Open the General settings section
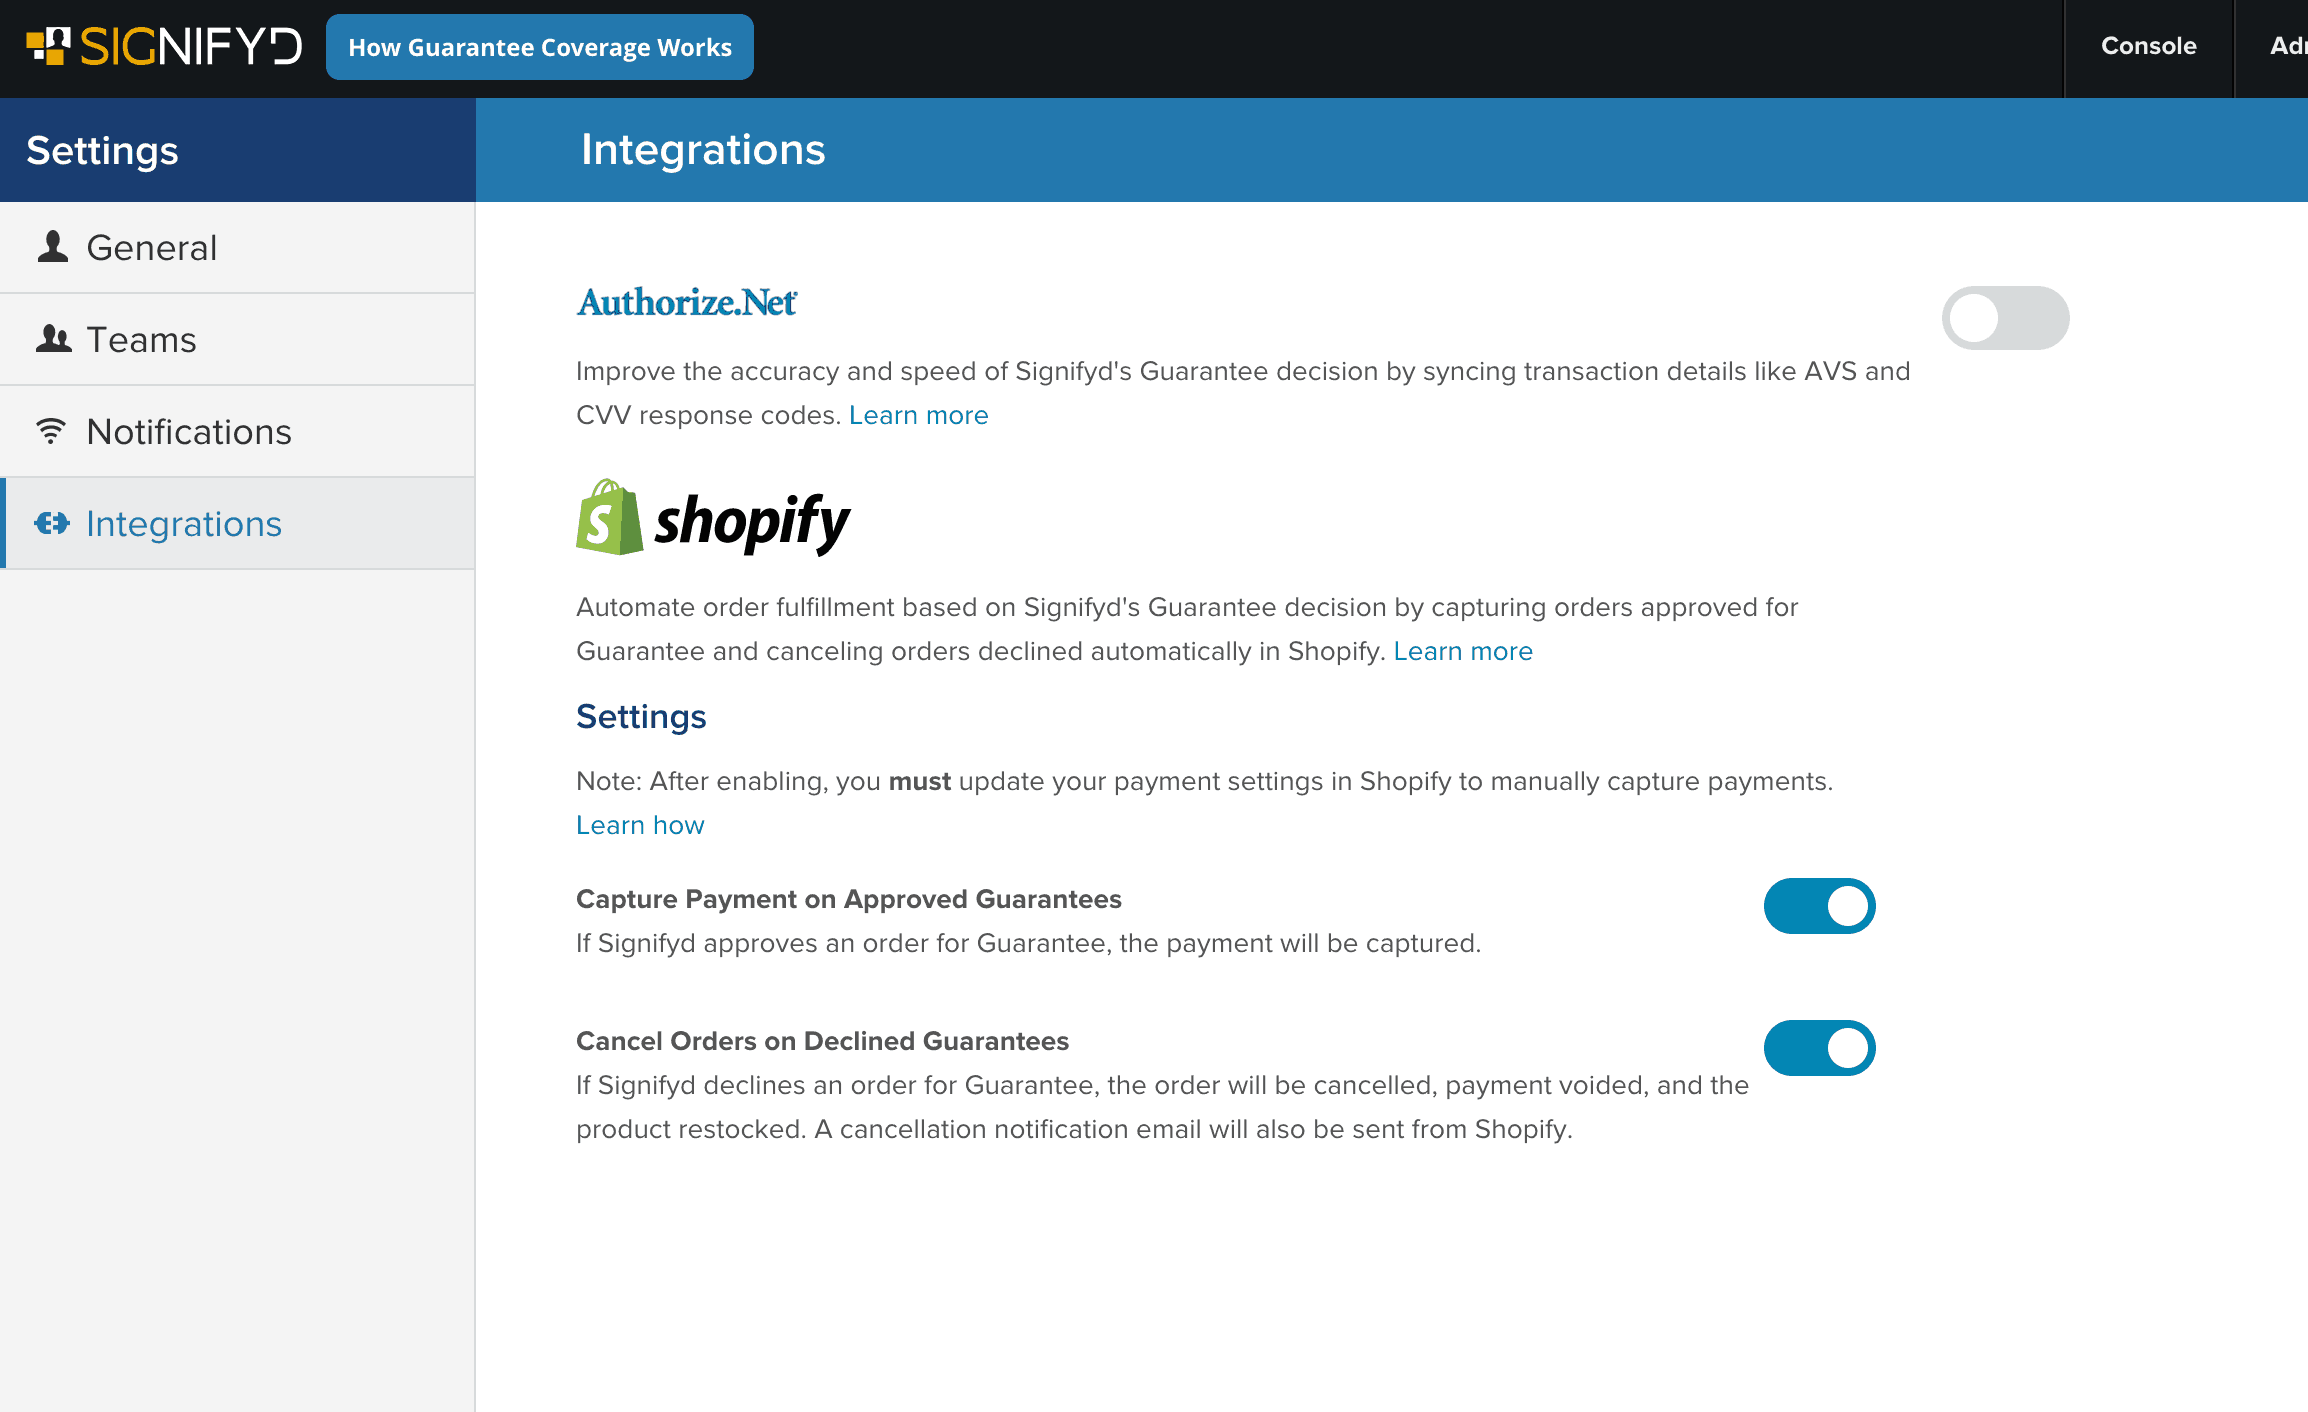The image size is (2308, 1412). click(237, 247)
